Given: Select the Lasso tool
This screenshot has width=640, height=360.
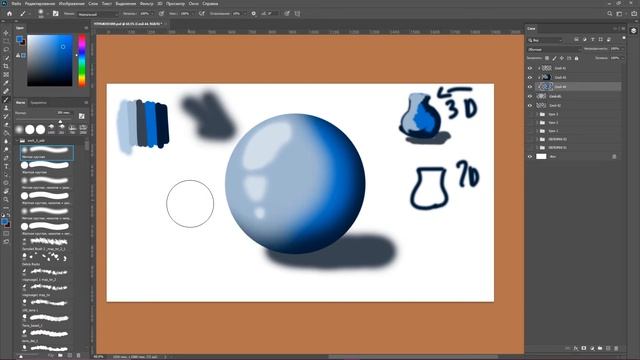Looking at the screenshot, I should (x=6, y=49).
